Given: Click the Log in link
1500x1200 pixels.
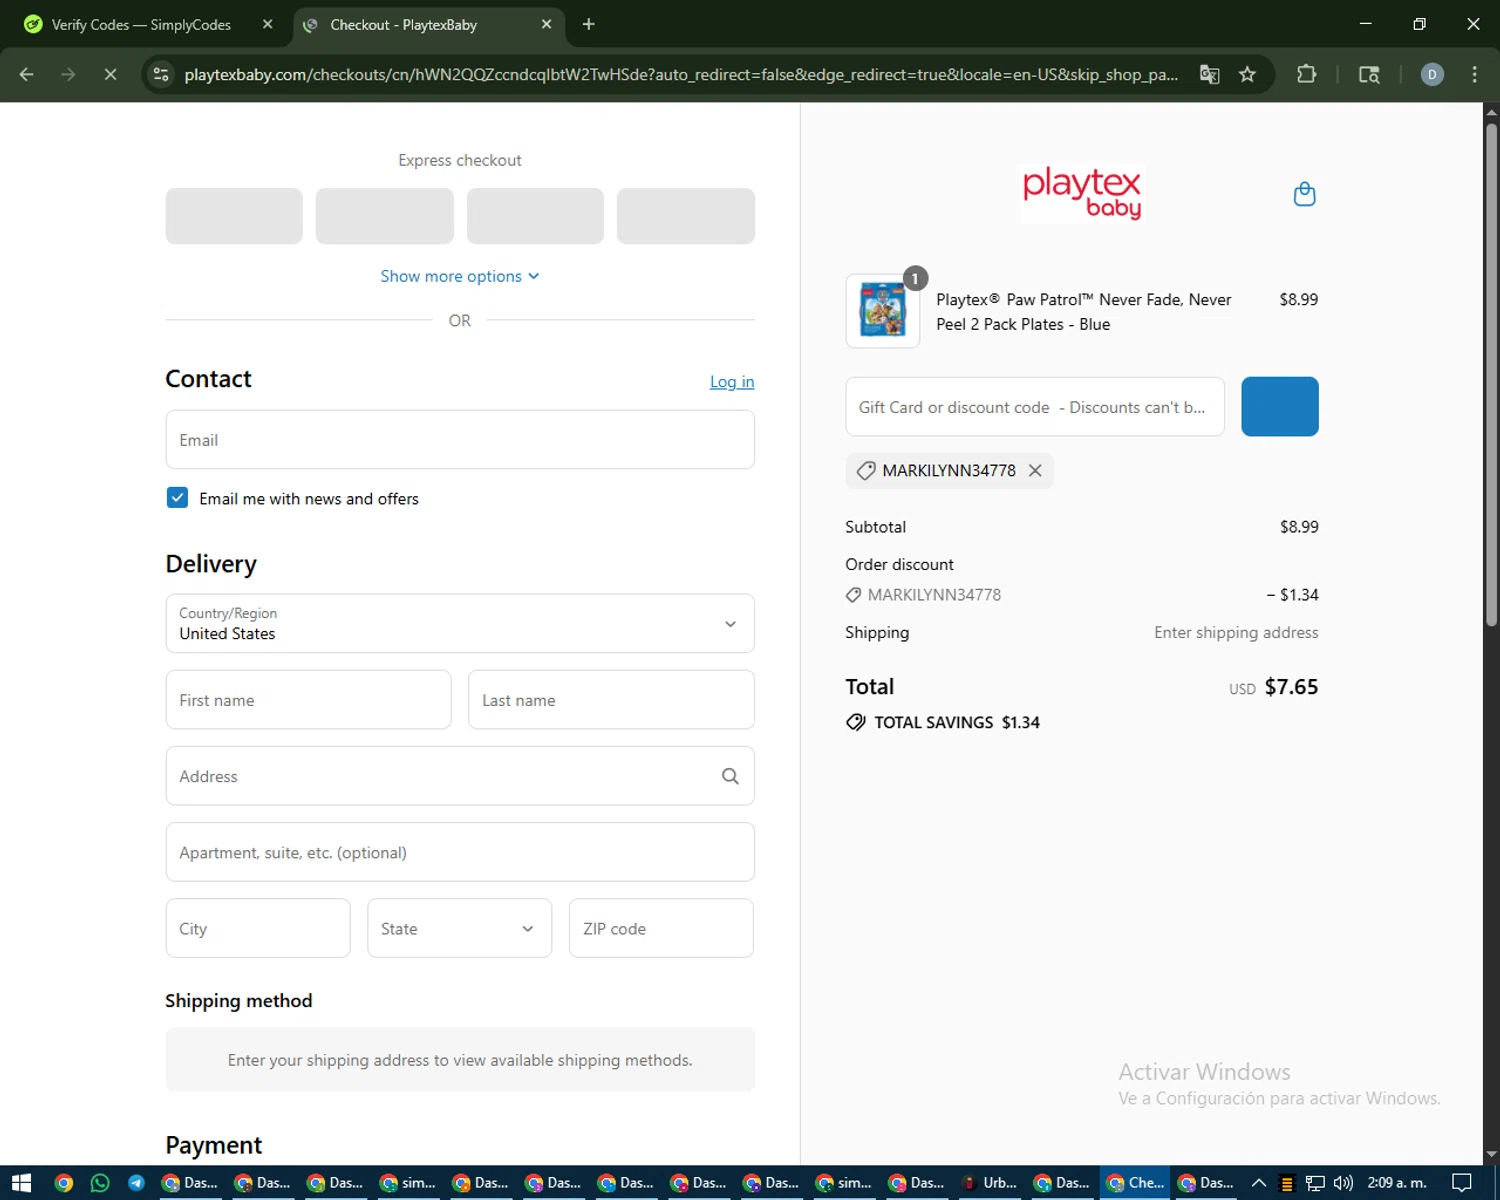Looking at the screenshot, I should [731, 382].
